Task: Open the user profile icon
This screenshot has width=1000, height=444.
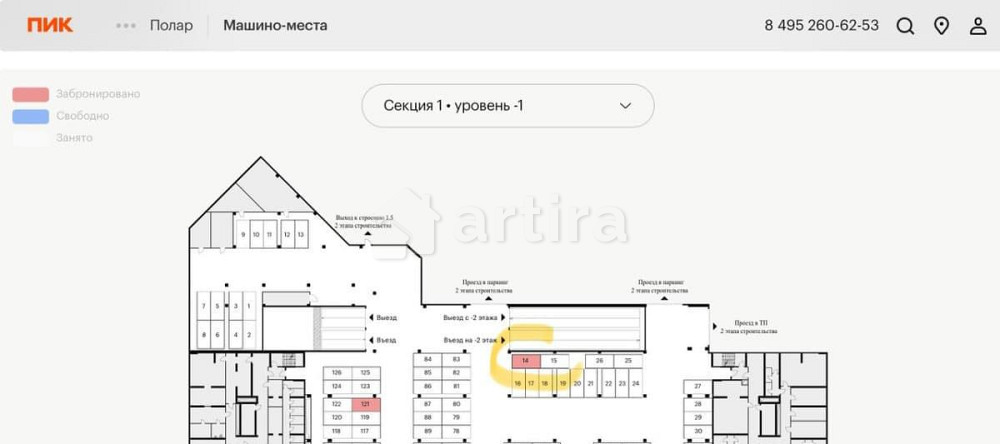Action: (978, 26)
